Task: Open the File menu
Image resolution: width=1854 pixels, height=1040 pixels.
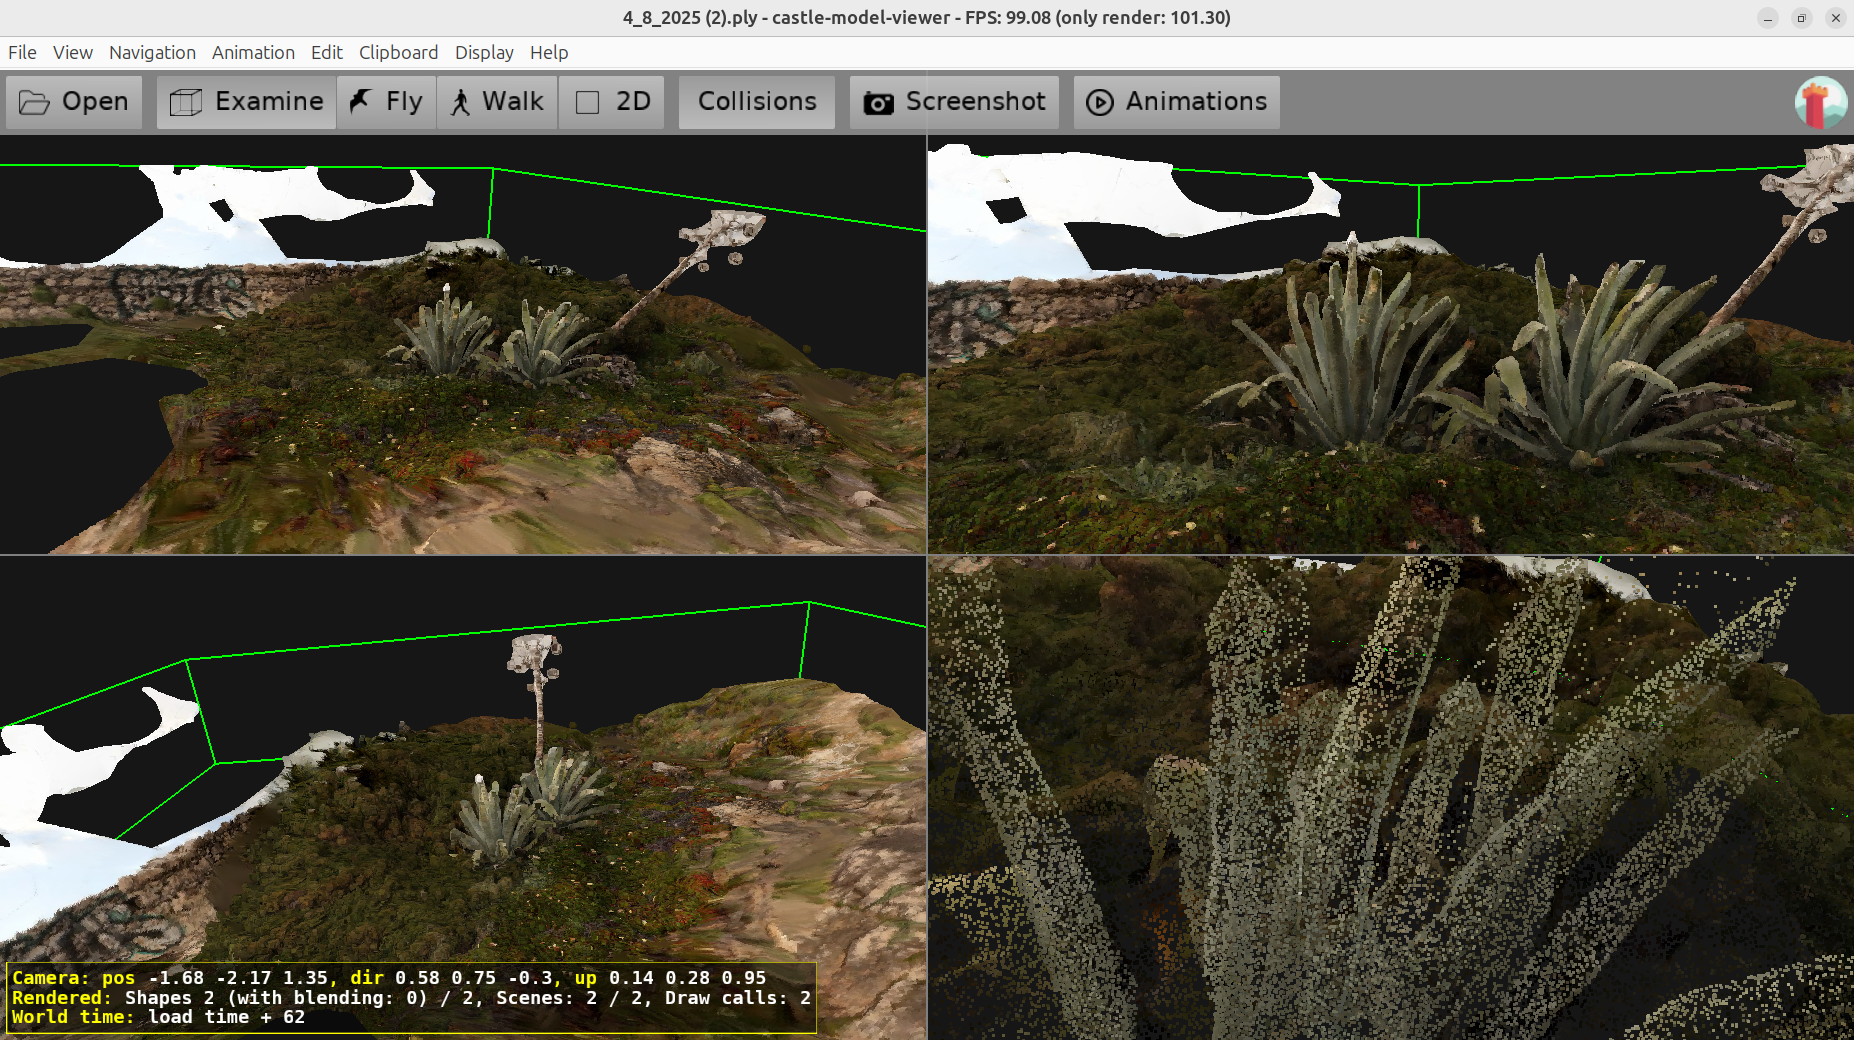Action: [x=22, y=52]
